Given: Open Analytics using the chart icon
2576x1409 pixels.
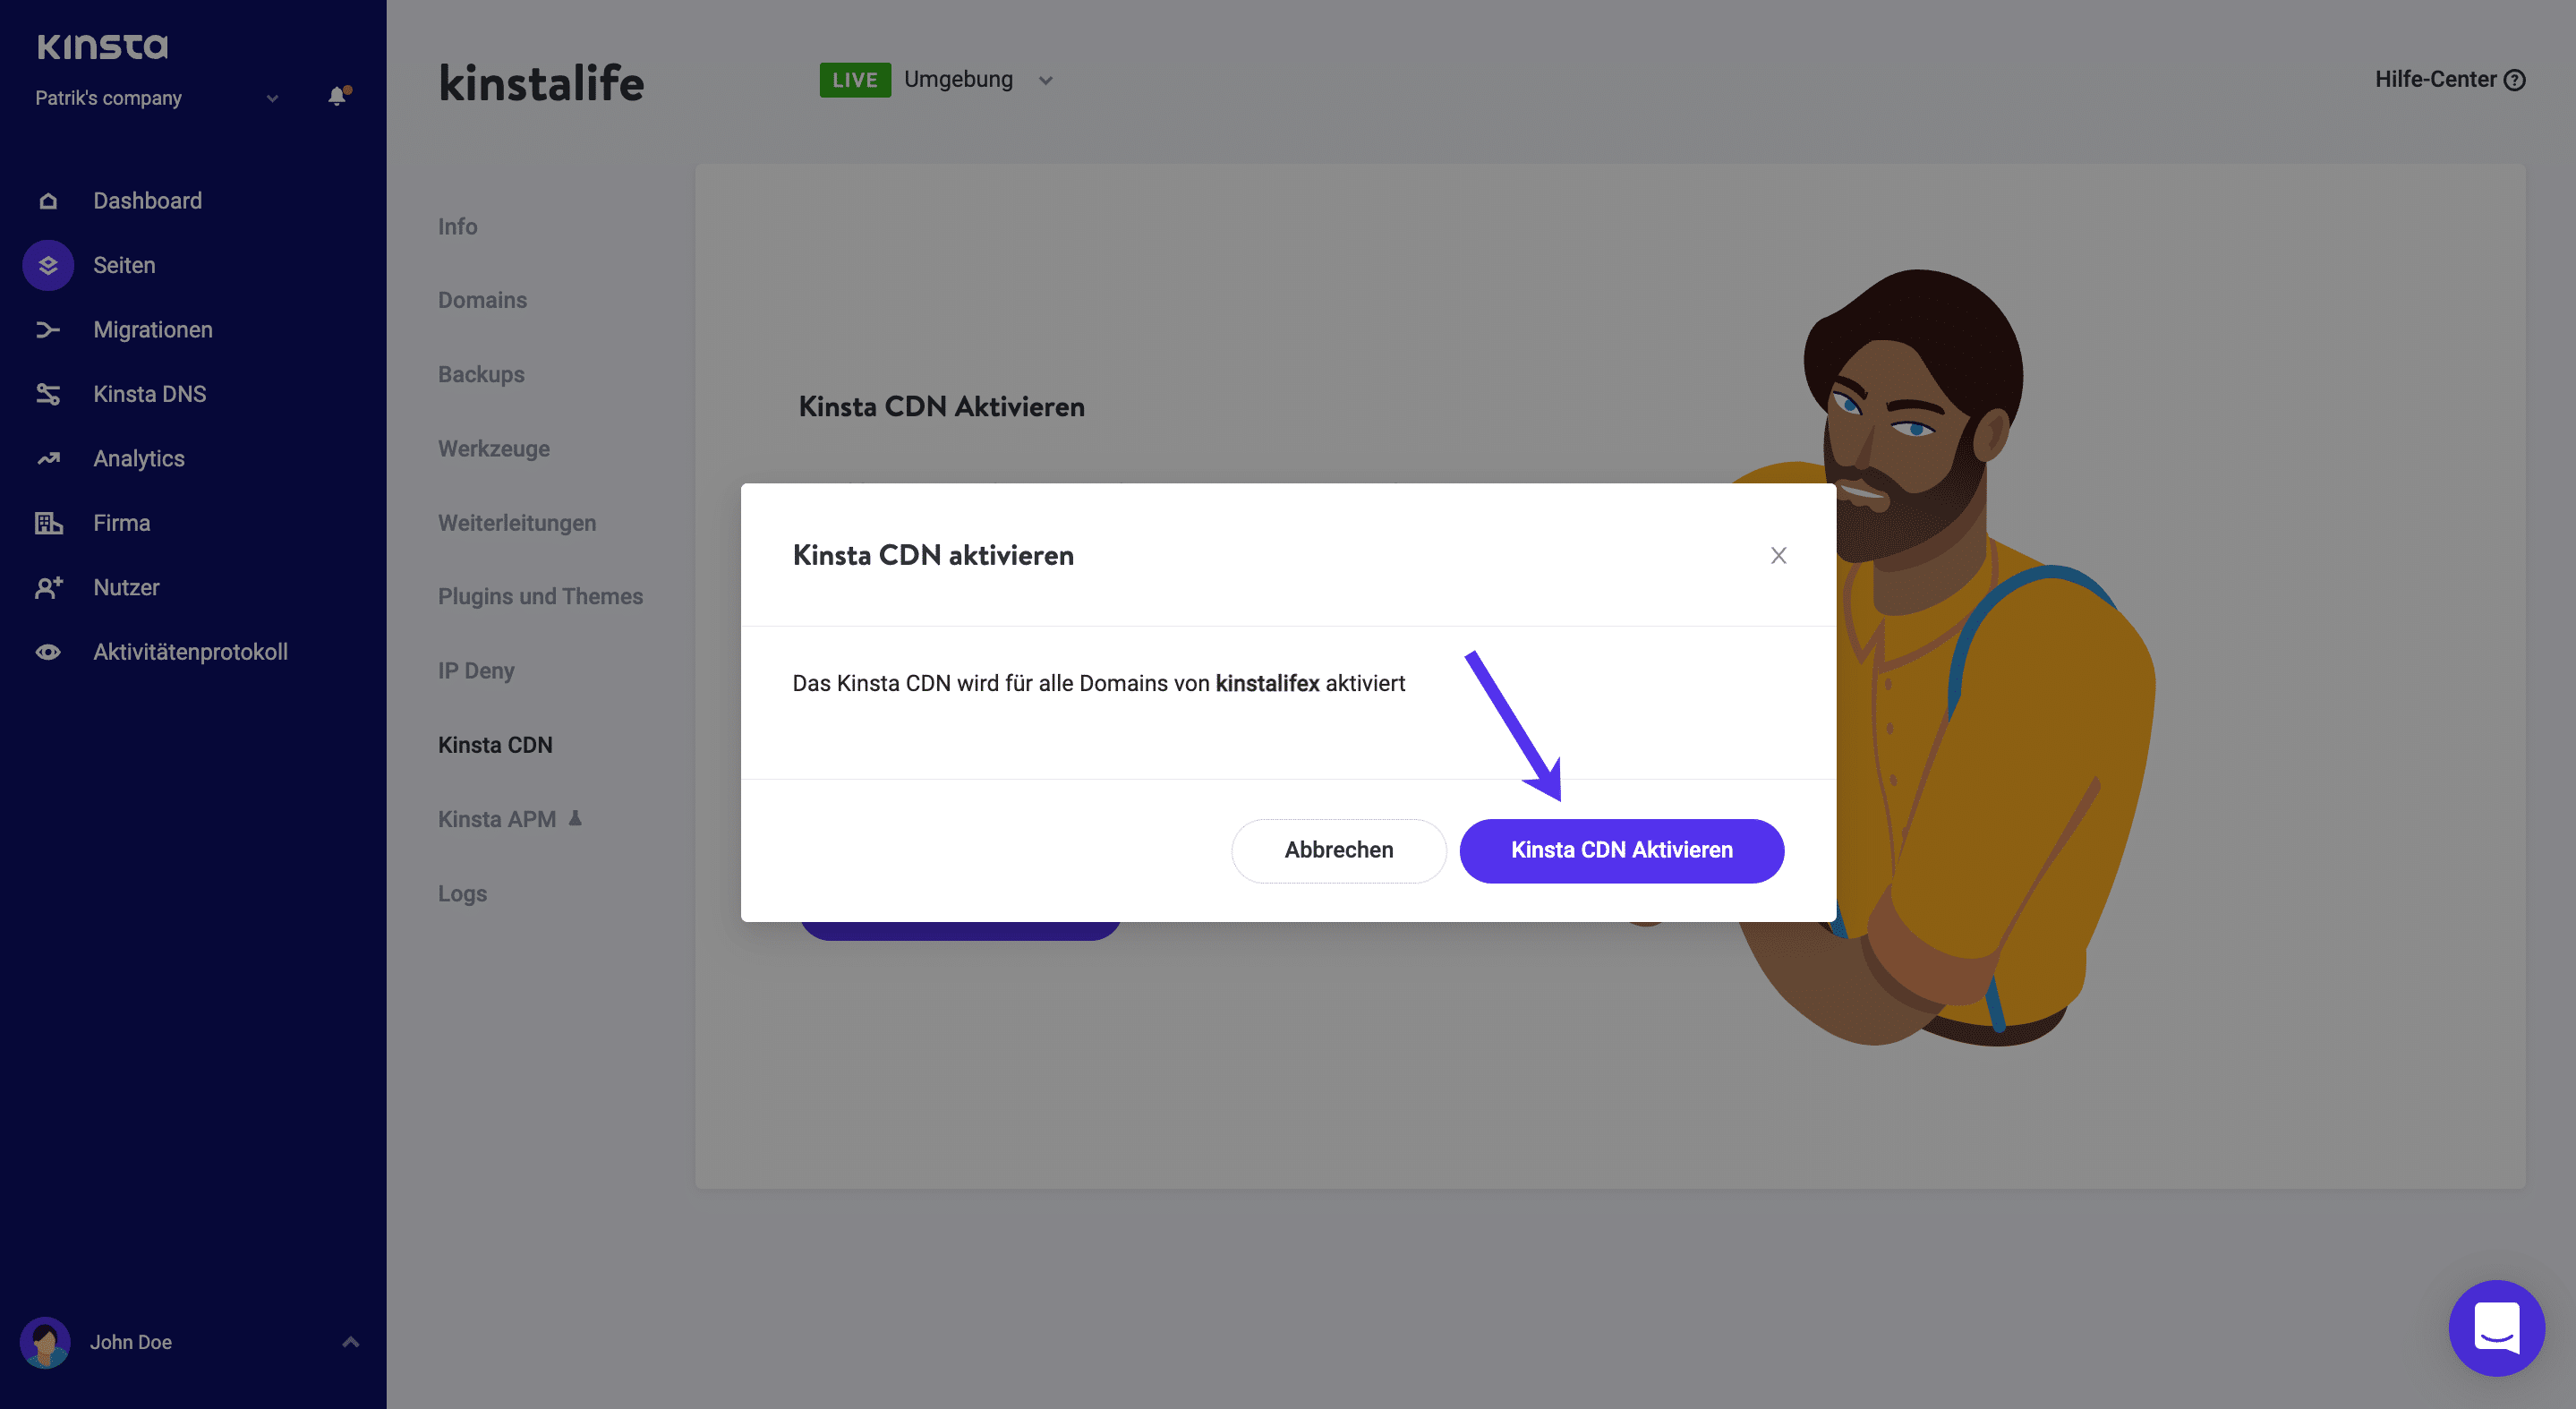Looking at the screenshot, I should pyautogui.click(x=47, y=458).
